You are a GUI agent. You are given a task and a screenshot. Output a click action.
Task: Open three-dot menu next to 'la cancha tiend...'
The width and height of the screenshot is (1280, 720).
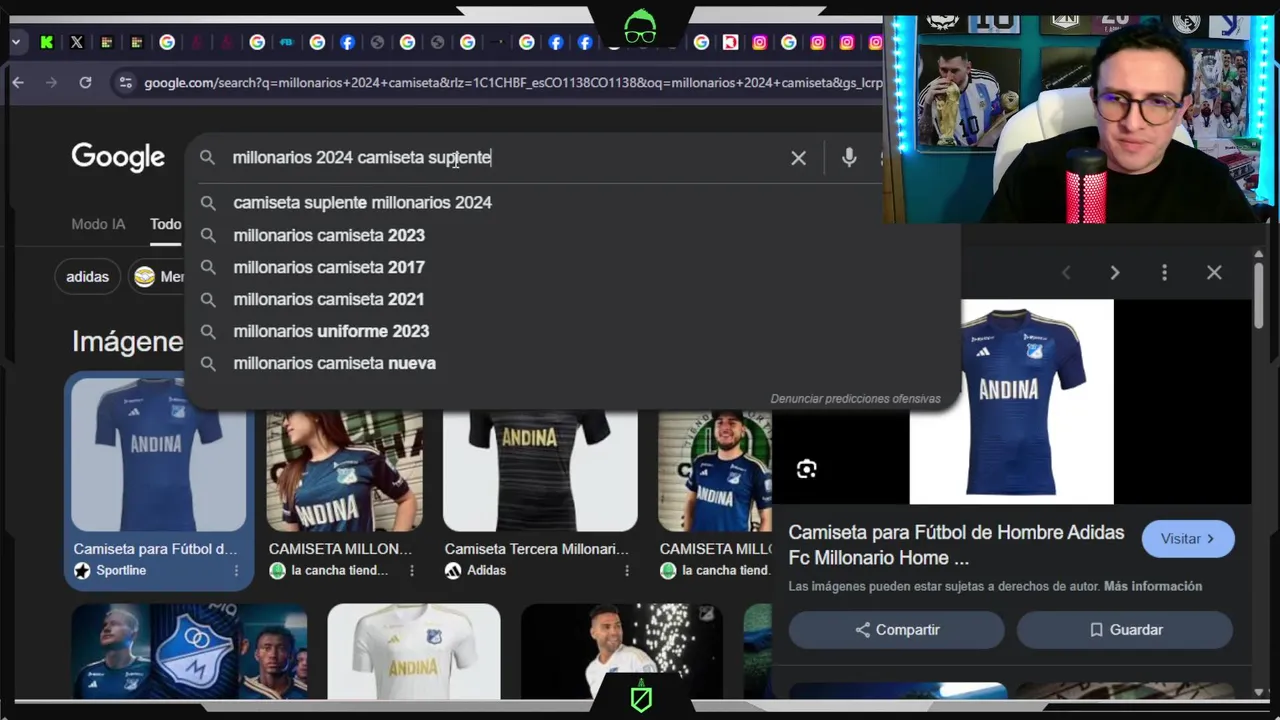(411, 571)
